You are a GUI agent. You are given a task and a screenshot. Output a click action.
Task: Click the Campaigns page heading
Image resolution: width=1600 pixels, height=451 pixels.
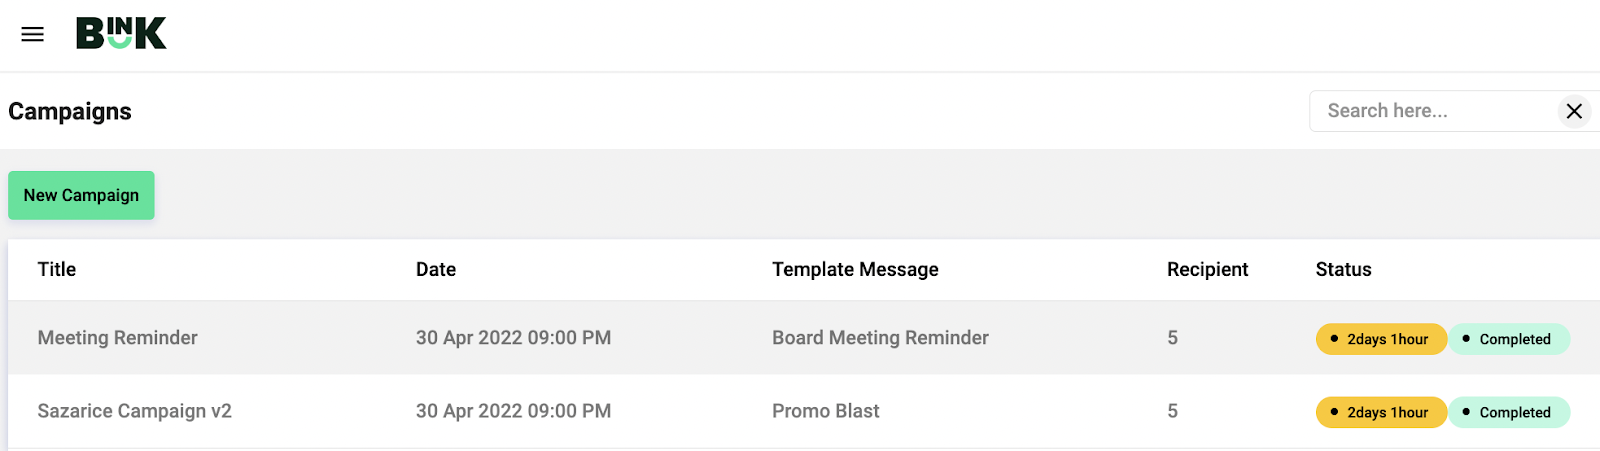[x=70, y=111]
